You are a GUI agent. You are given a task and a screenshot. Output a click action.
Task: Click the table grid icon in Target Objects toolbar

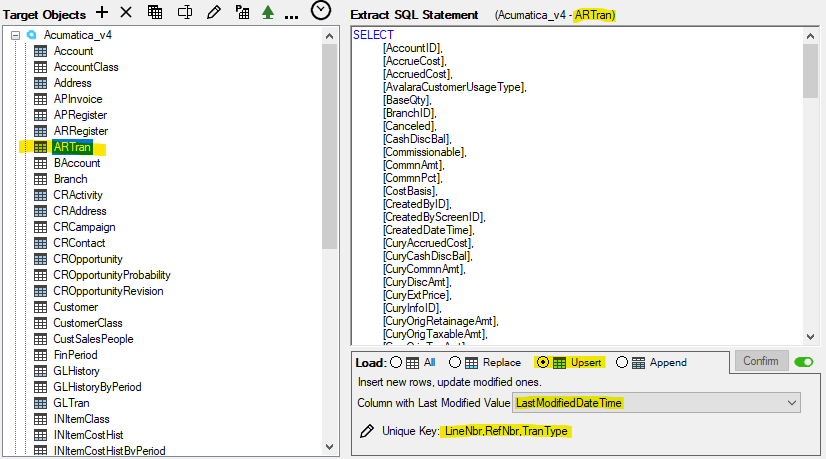click(x=155, y=12)
